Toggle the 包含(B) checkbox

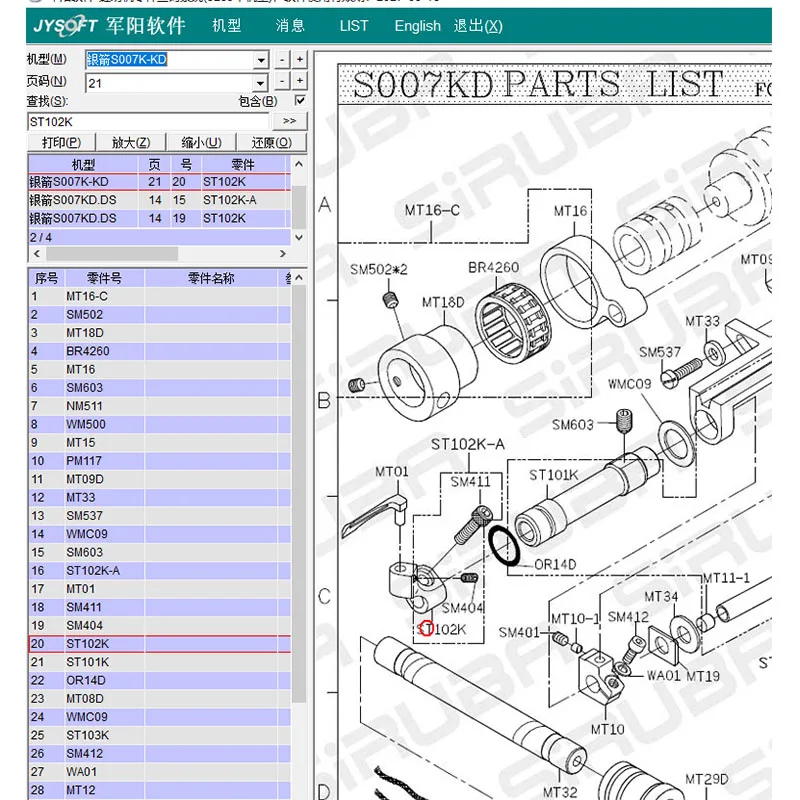click(300, 101)
